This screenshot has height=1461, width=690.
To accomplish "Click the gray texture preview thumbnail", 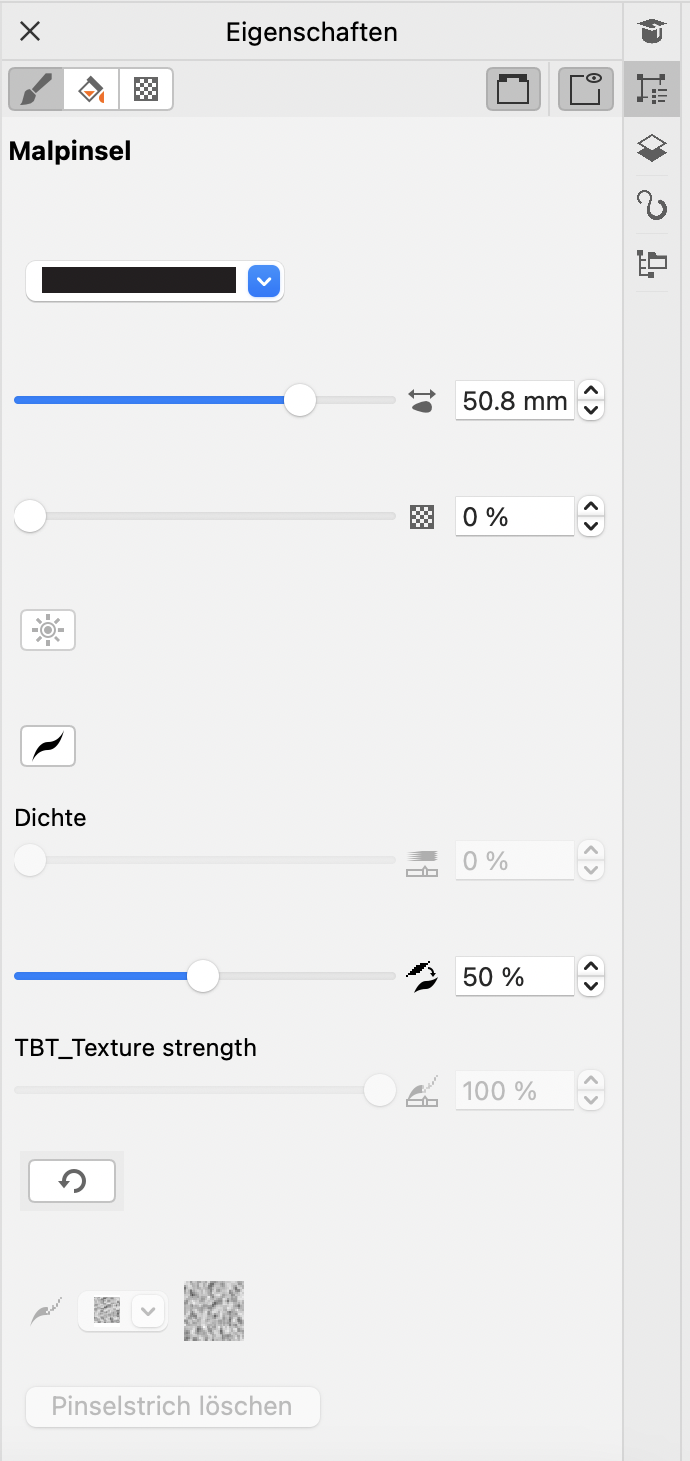I will (x=214, y=1311).
